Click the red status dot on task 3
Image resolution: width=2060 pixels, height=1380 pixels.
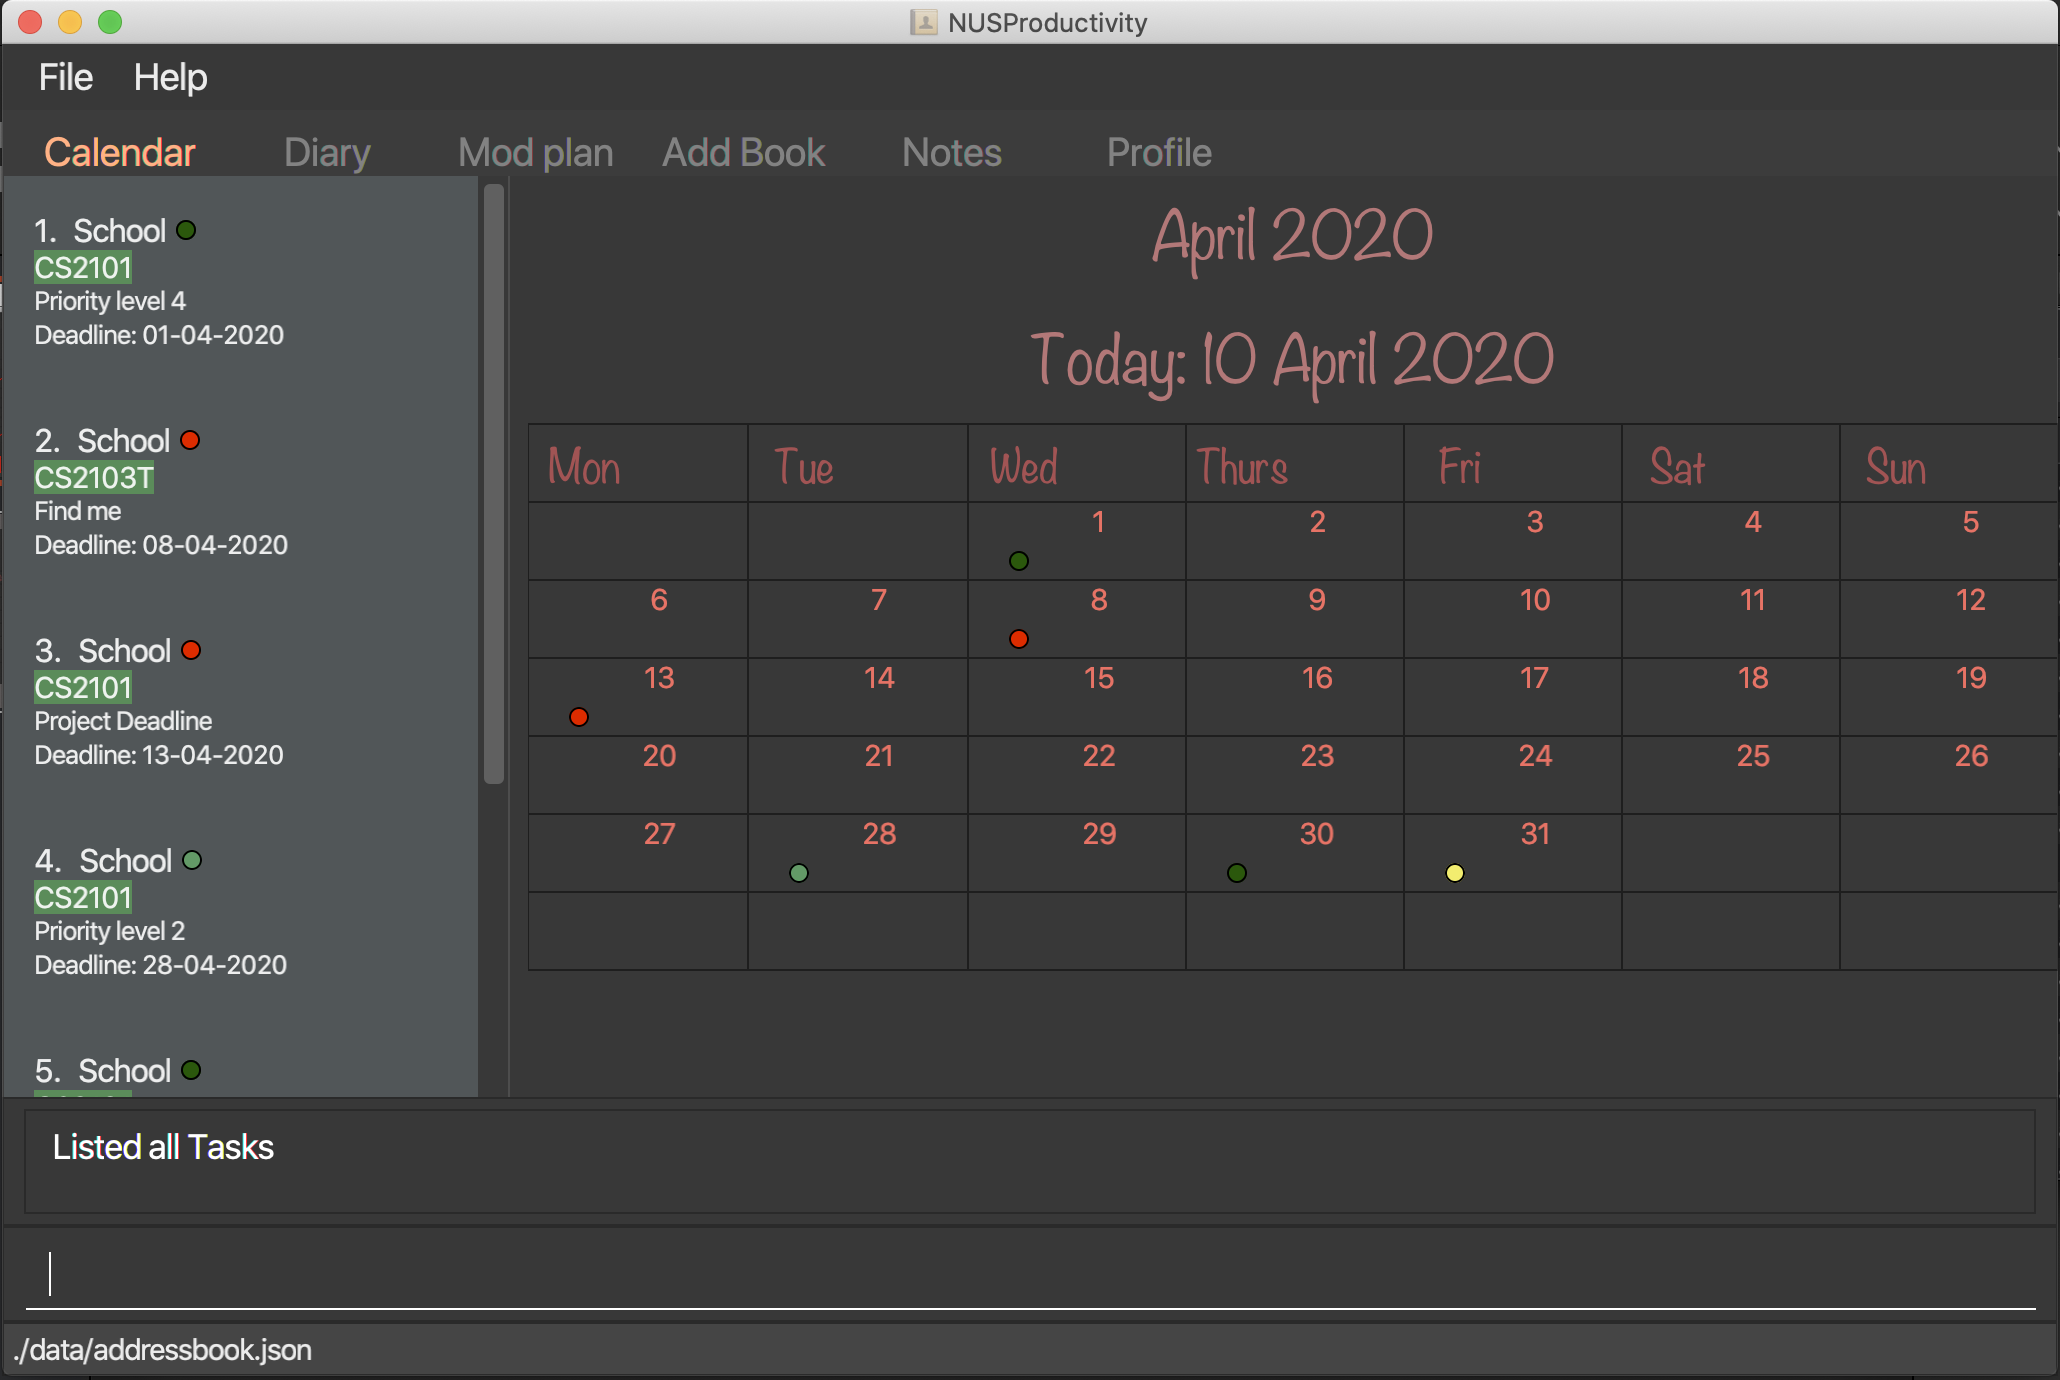click(x=191, y=648)
